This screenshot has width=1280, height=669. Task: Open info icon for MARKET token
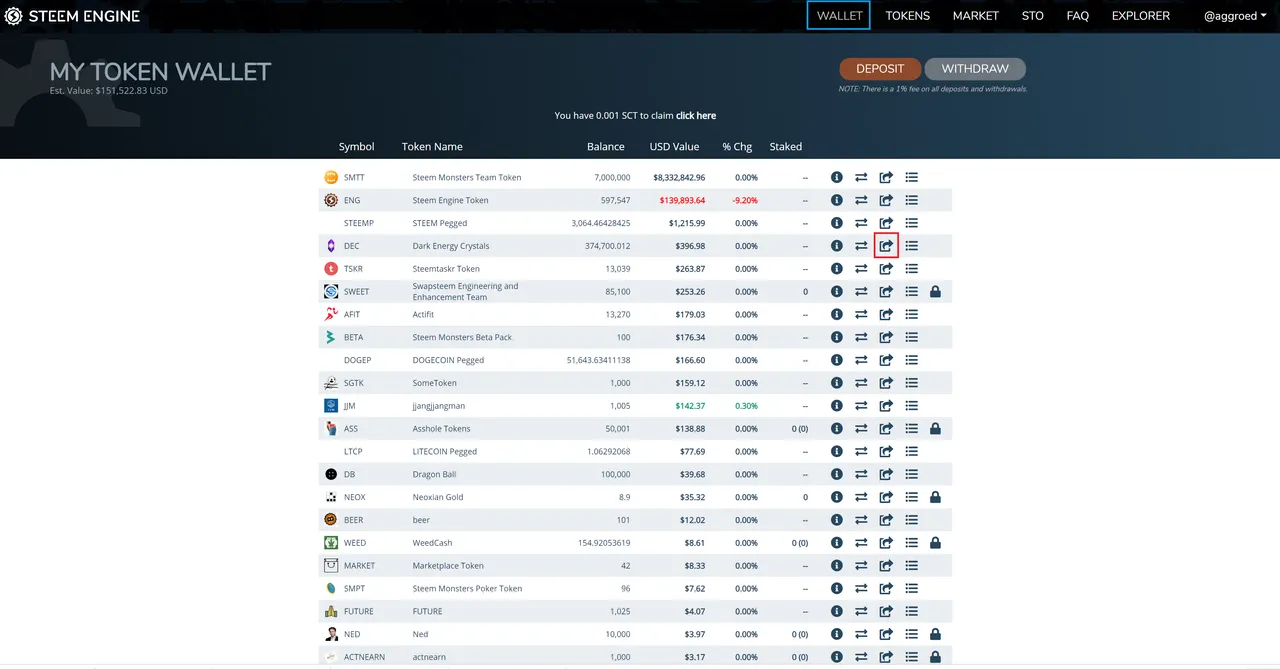(837, 566)
